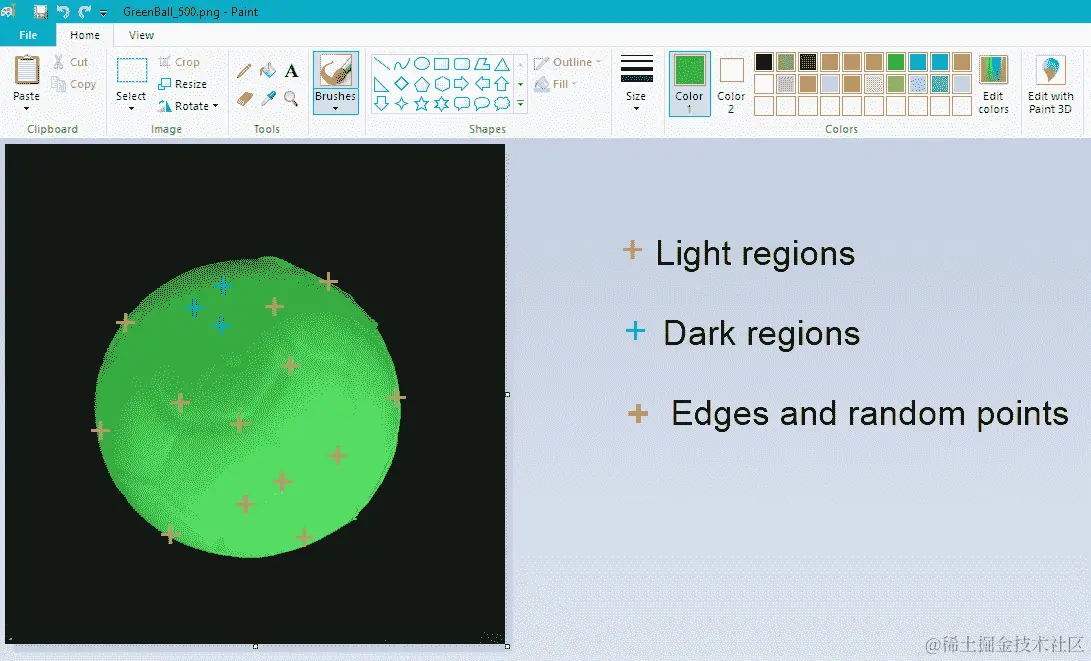Image resolution: width=1091 pixels, height=661 pixels.
Task: Choose the Hexagon shape
Action: (x=442, y=84)
